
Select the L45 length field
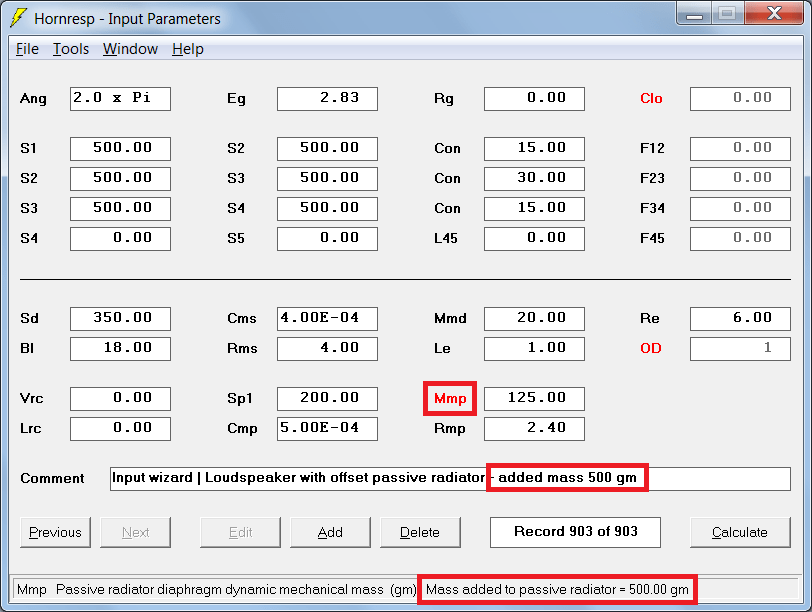click(x=534, y=239)
